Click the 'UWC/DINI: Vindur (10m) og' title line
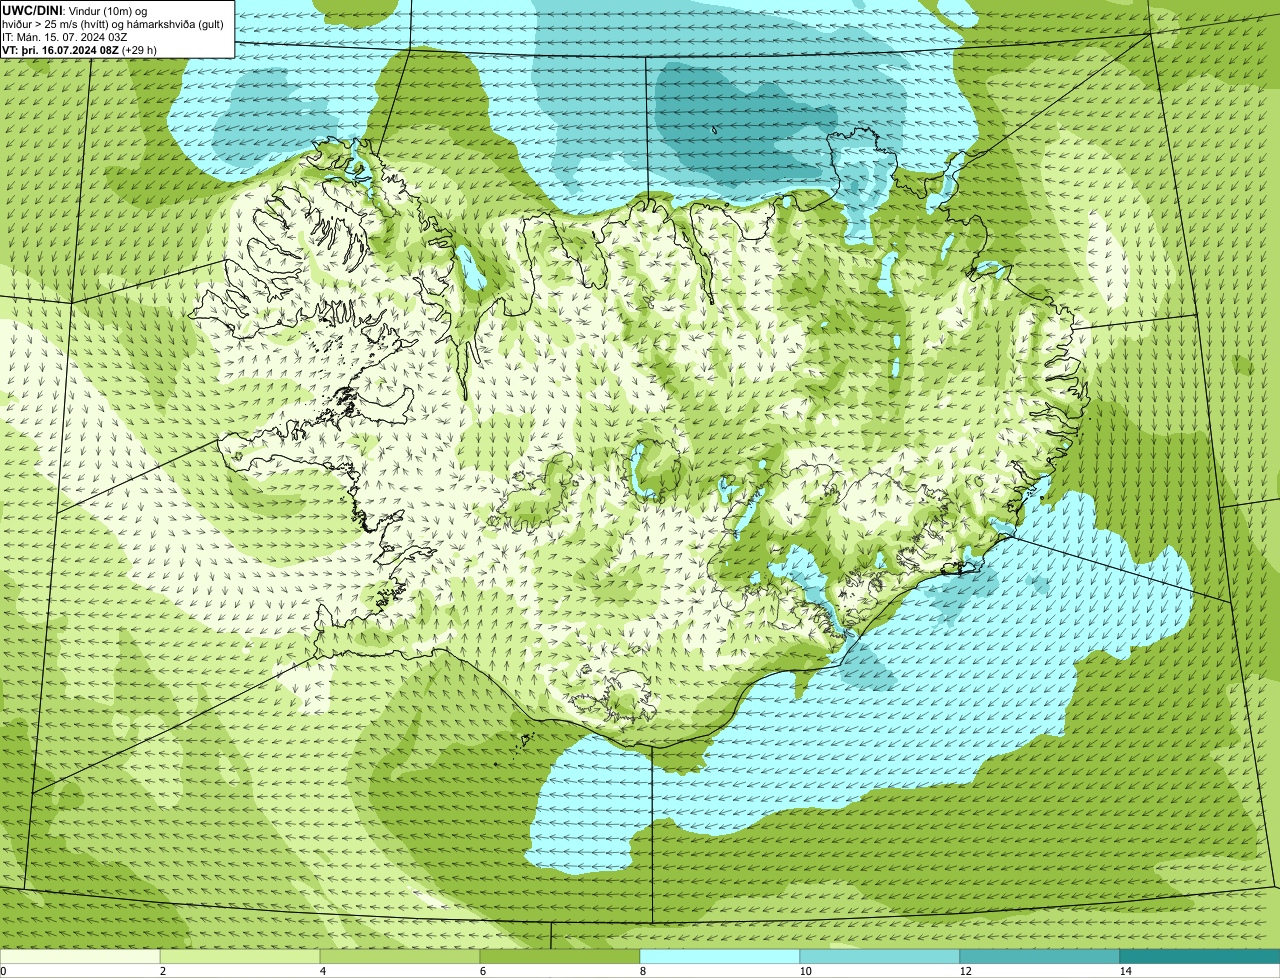The image size is (1280, 978). [75, 10]
